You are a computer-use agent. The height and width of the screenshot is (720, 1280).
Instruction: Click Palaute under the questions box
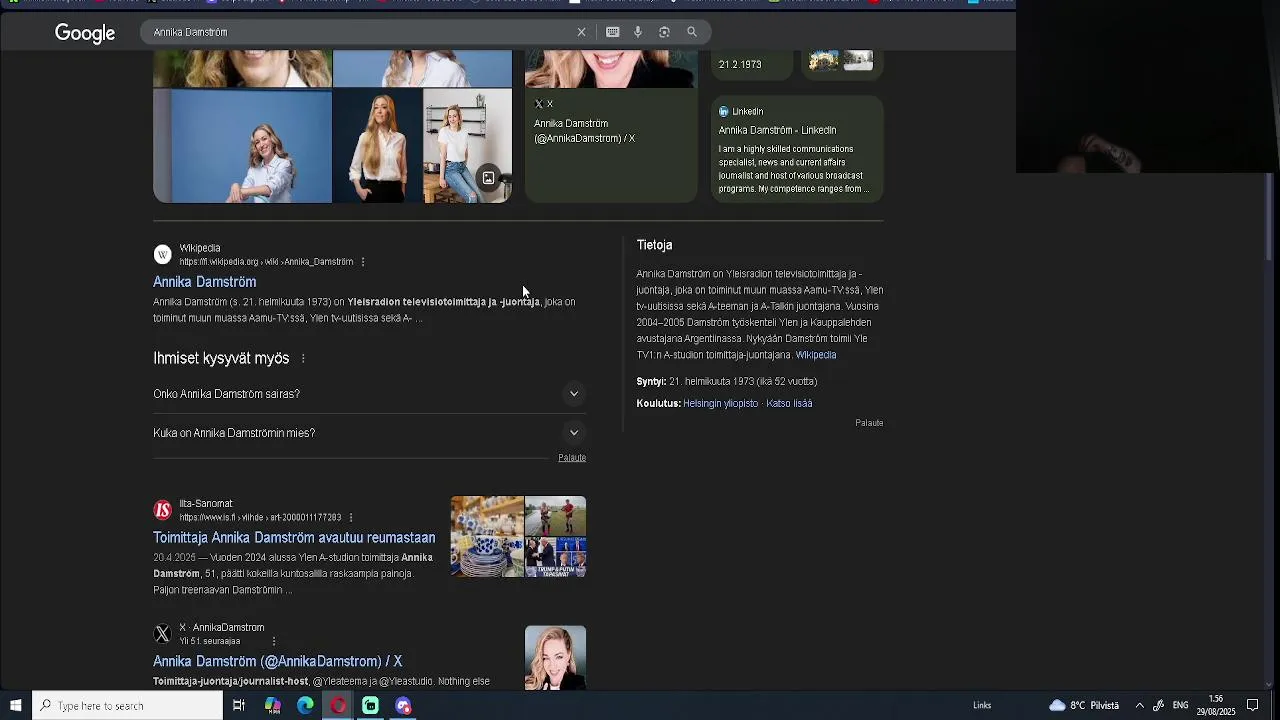pyautogui.click(x=572, y=458)
